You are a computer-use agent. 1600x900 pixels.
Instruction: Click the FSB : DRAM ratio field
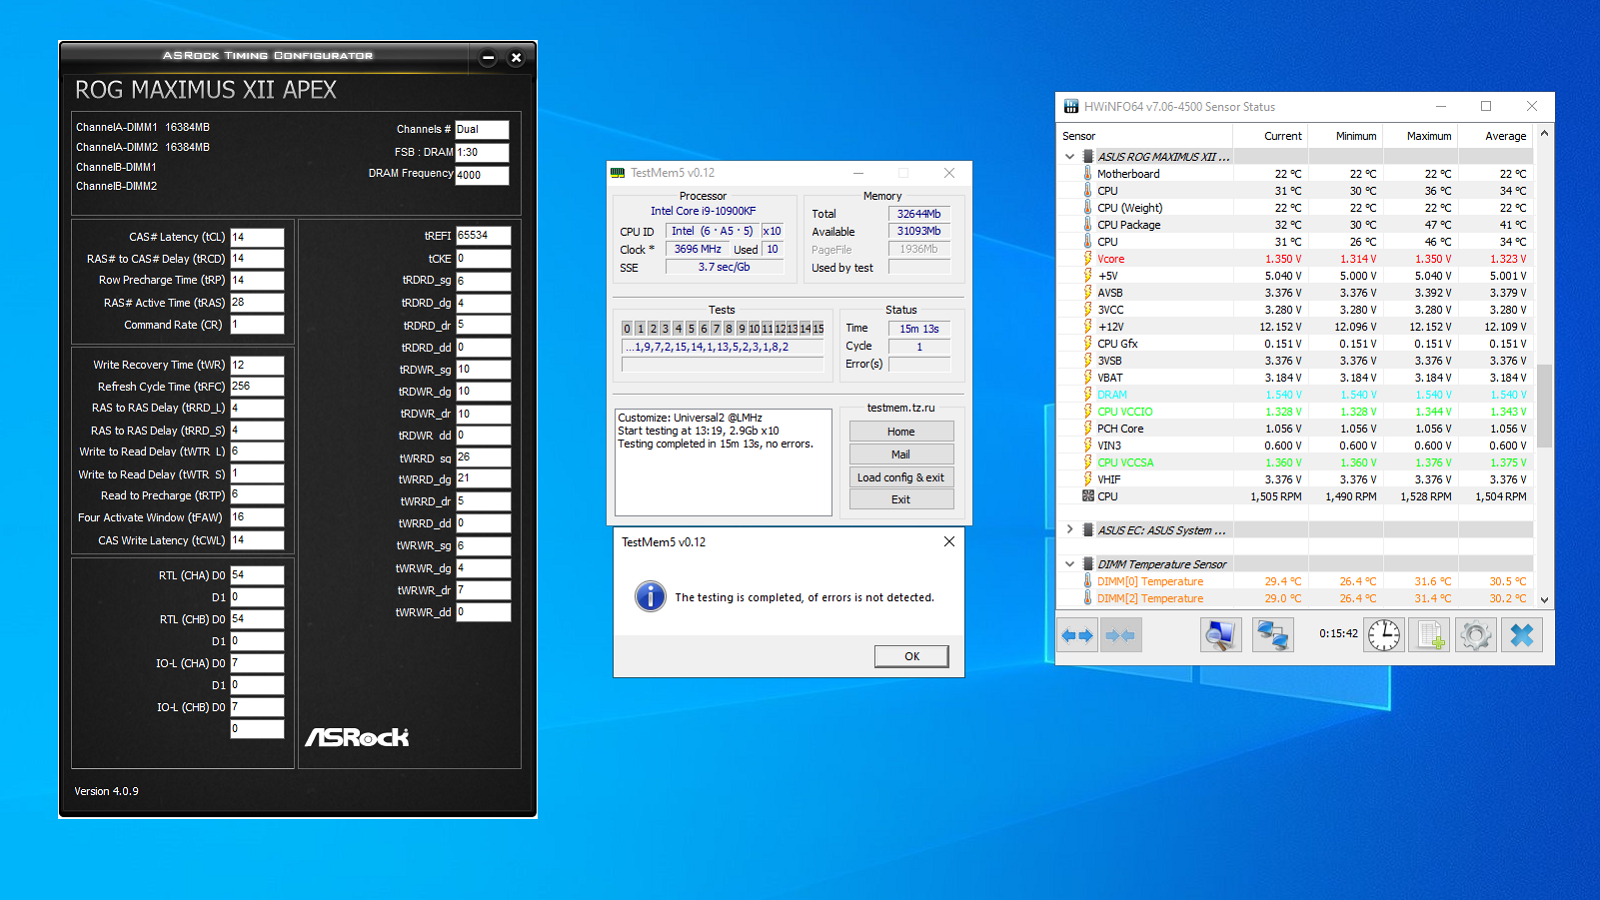point(482,152)
